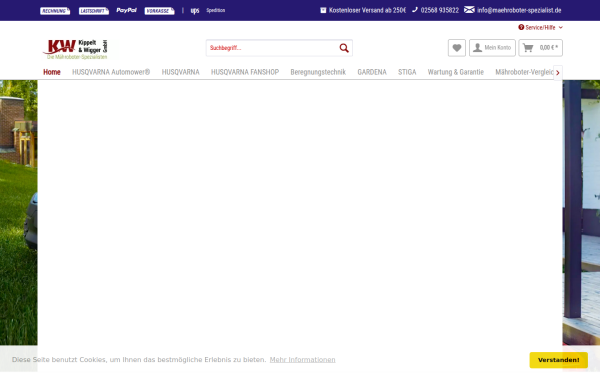Click the Rechnung payment badge

click(x=55, y=11)
